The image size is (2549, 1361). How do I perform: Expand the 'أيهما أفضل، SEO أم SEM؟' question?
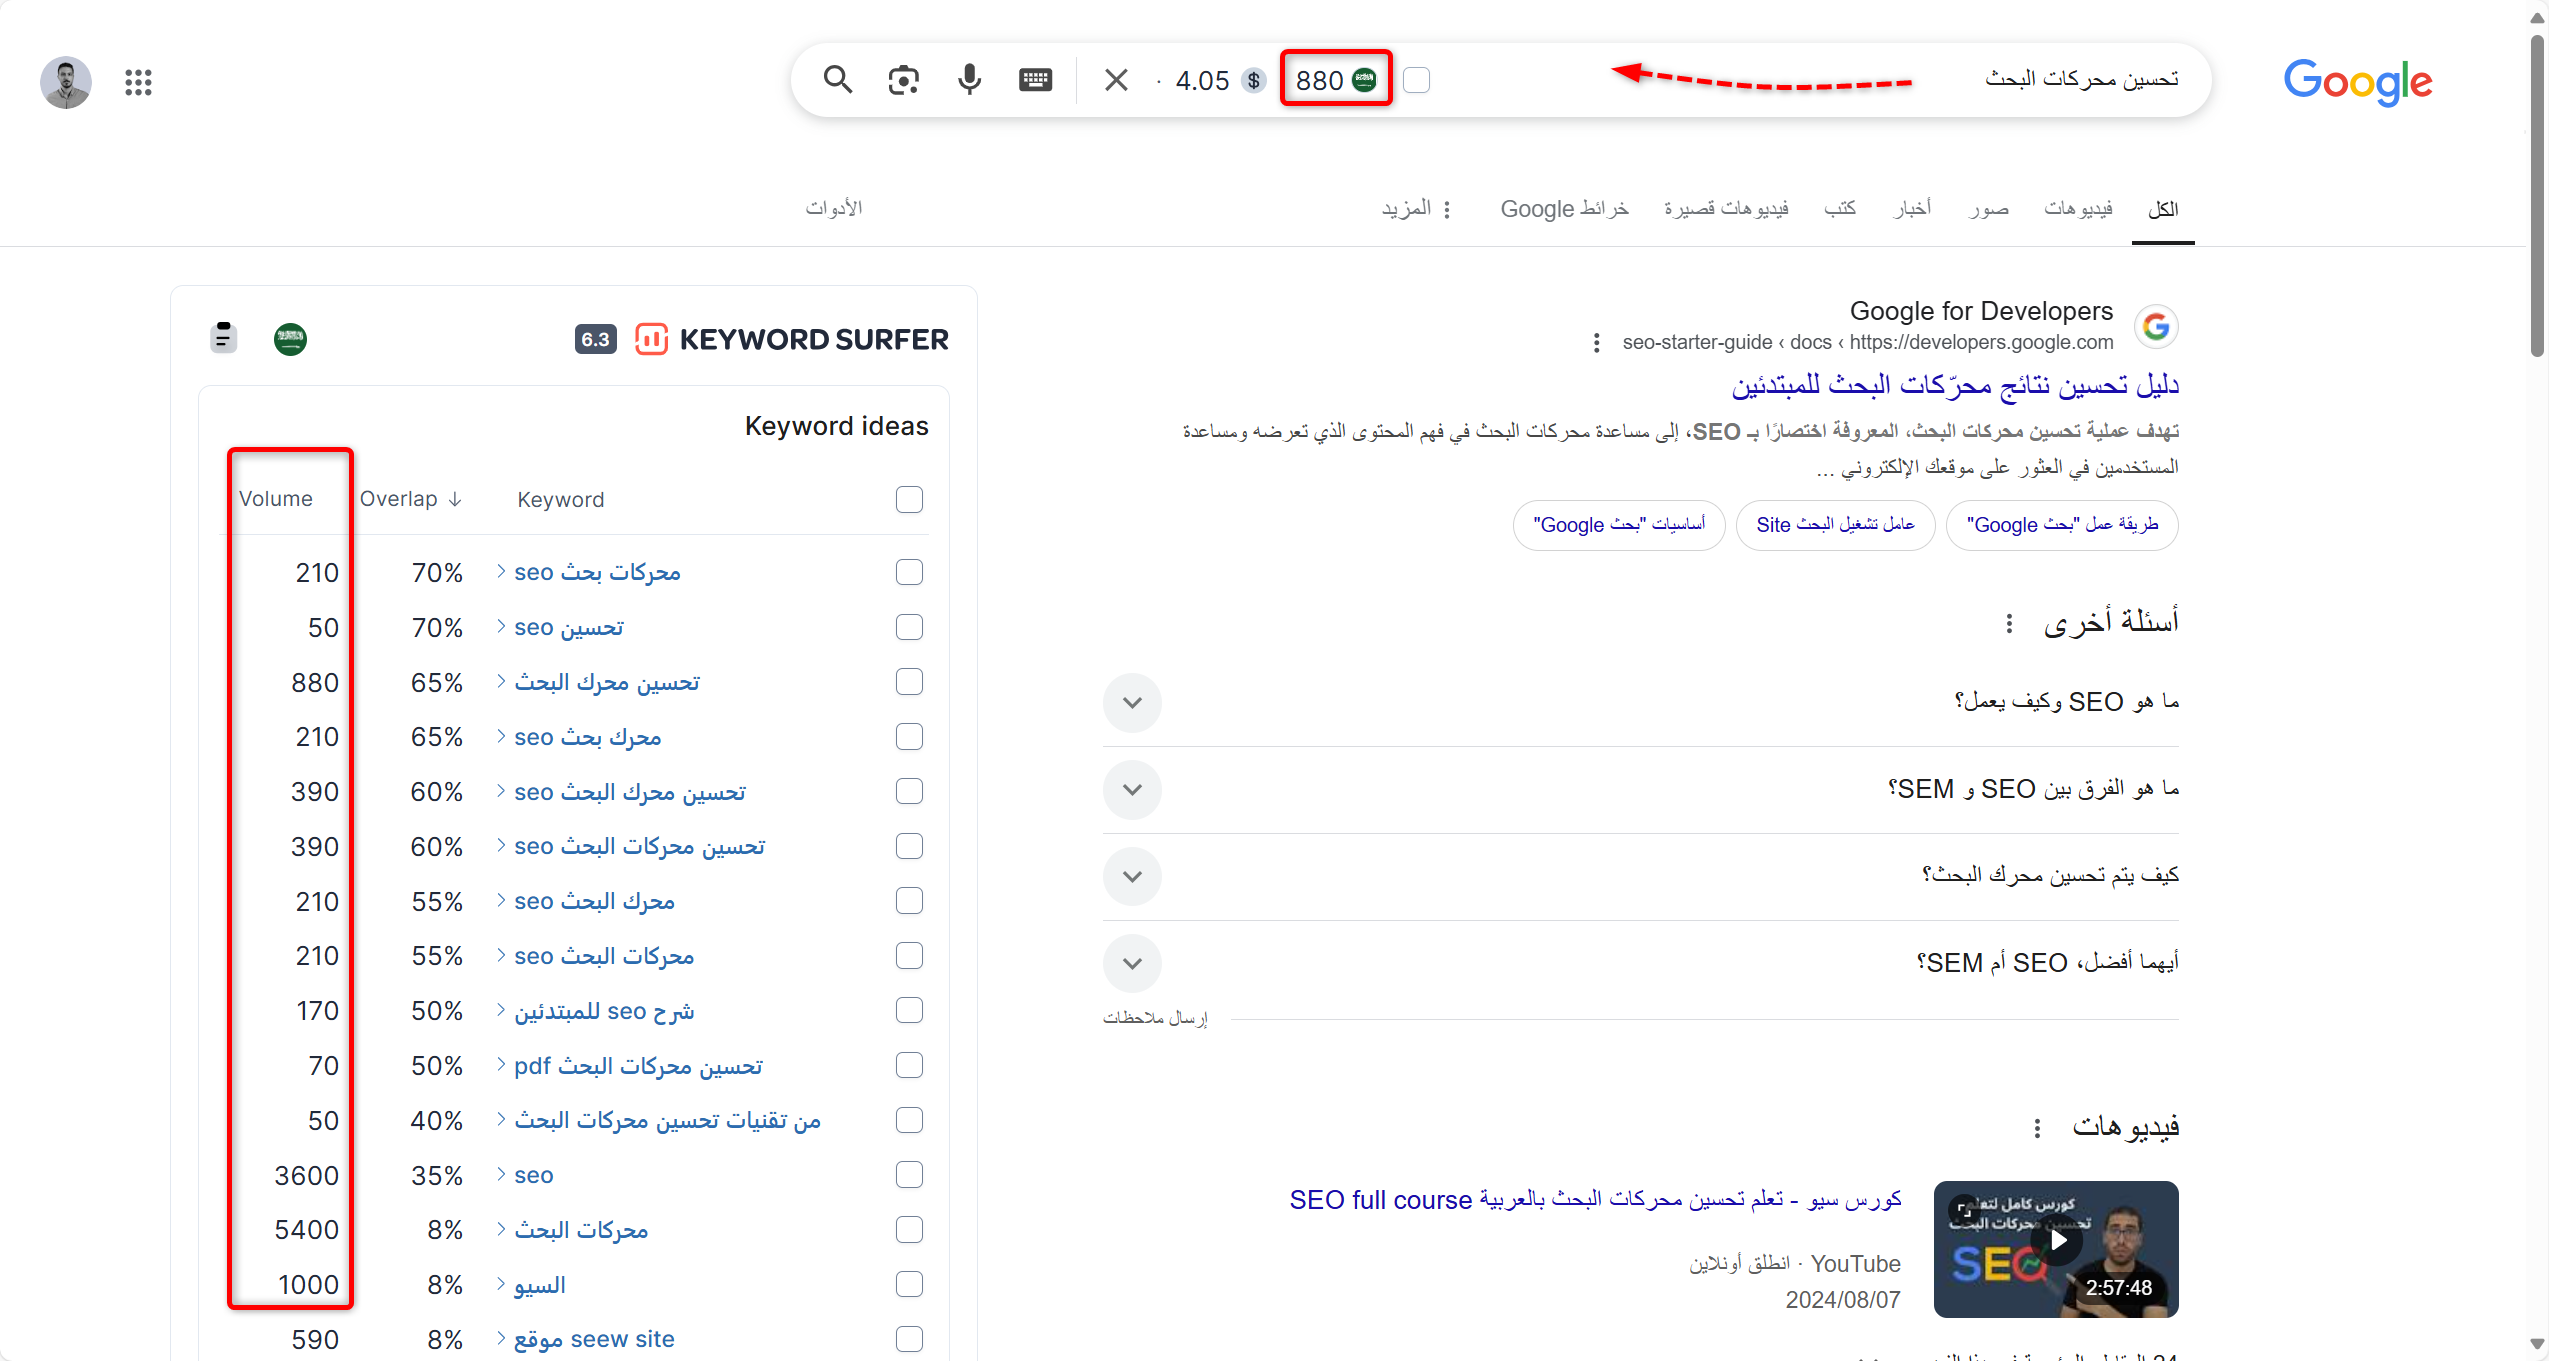click(1131, 964)
